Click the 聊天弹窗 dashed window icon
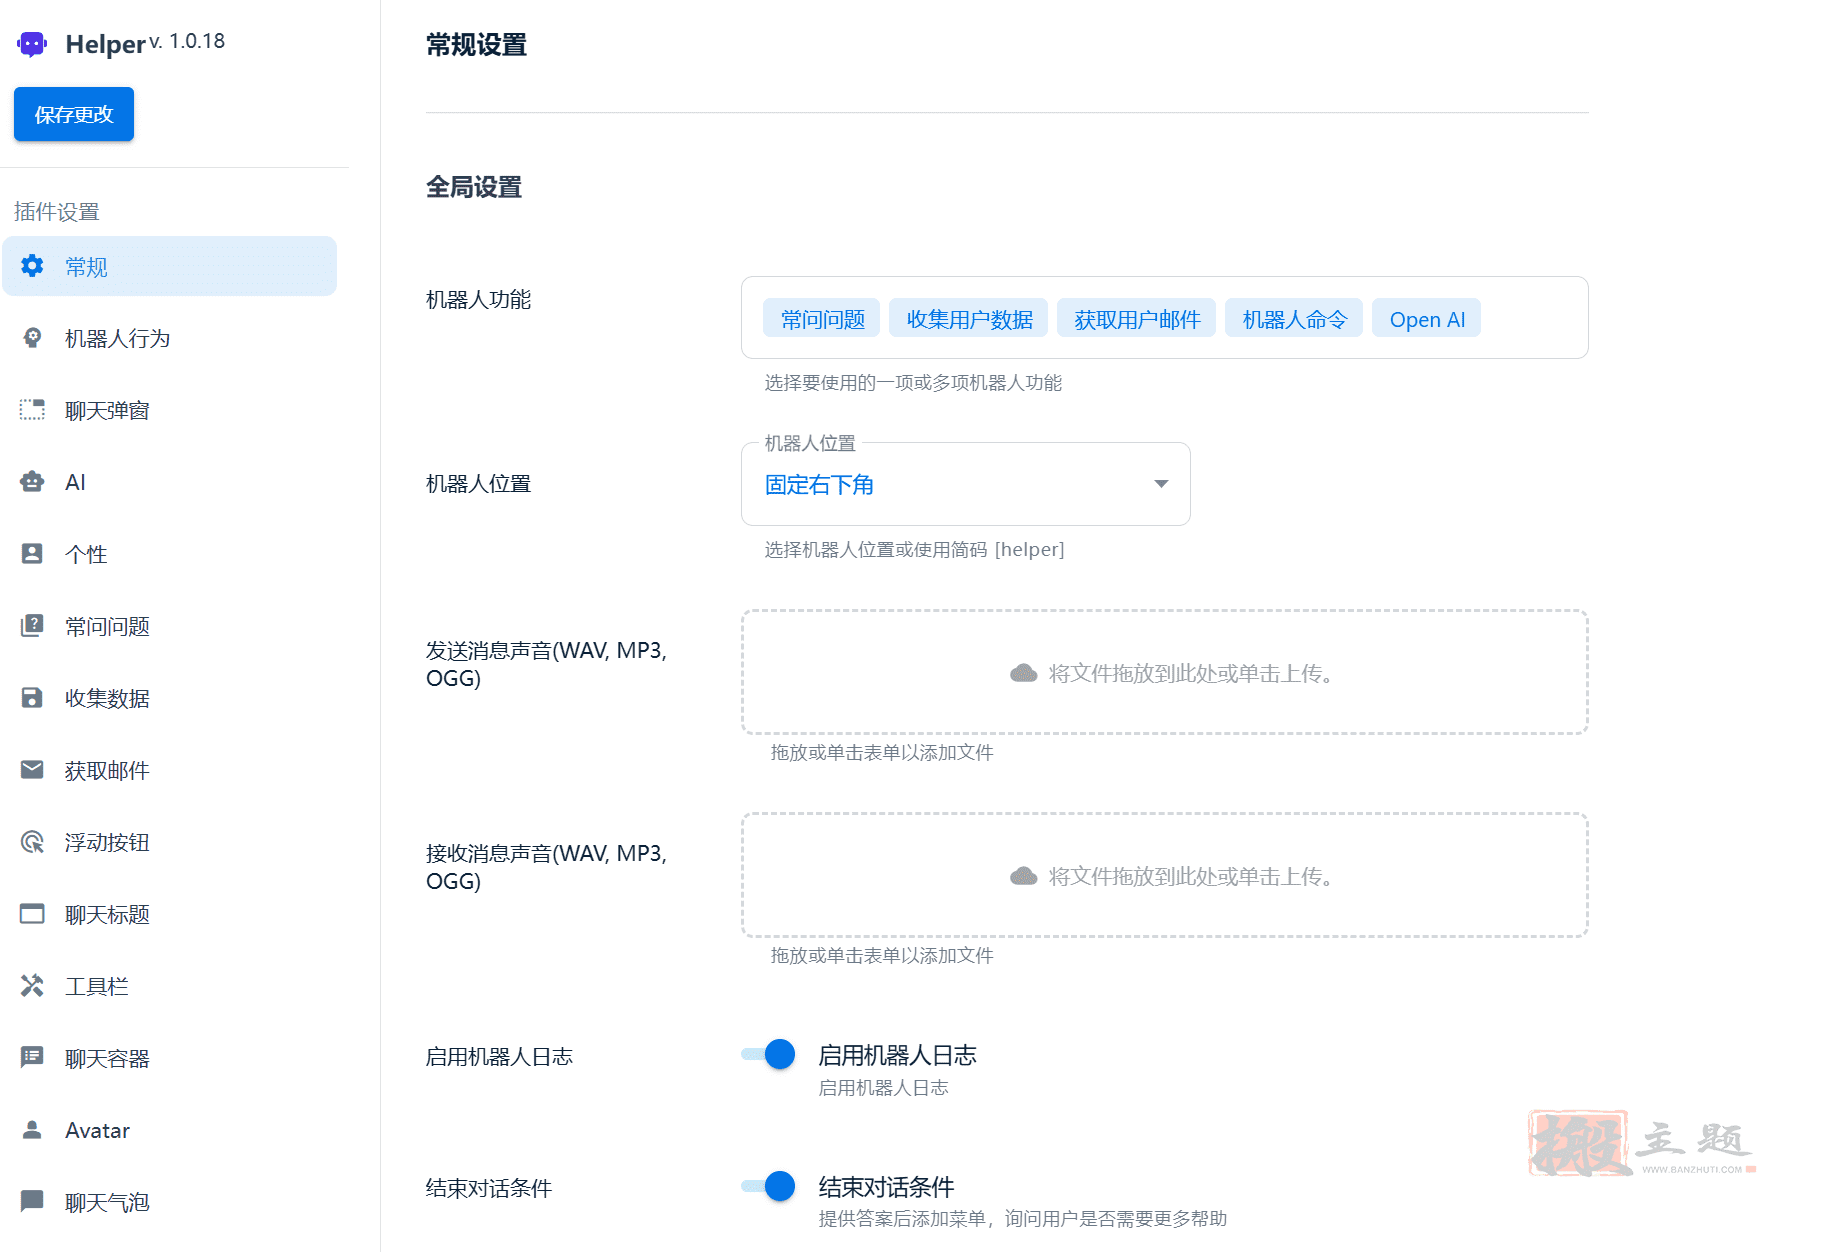1841x1252 pixels. pyautogui.click(x=32, y=410)
